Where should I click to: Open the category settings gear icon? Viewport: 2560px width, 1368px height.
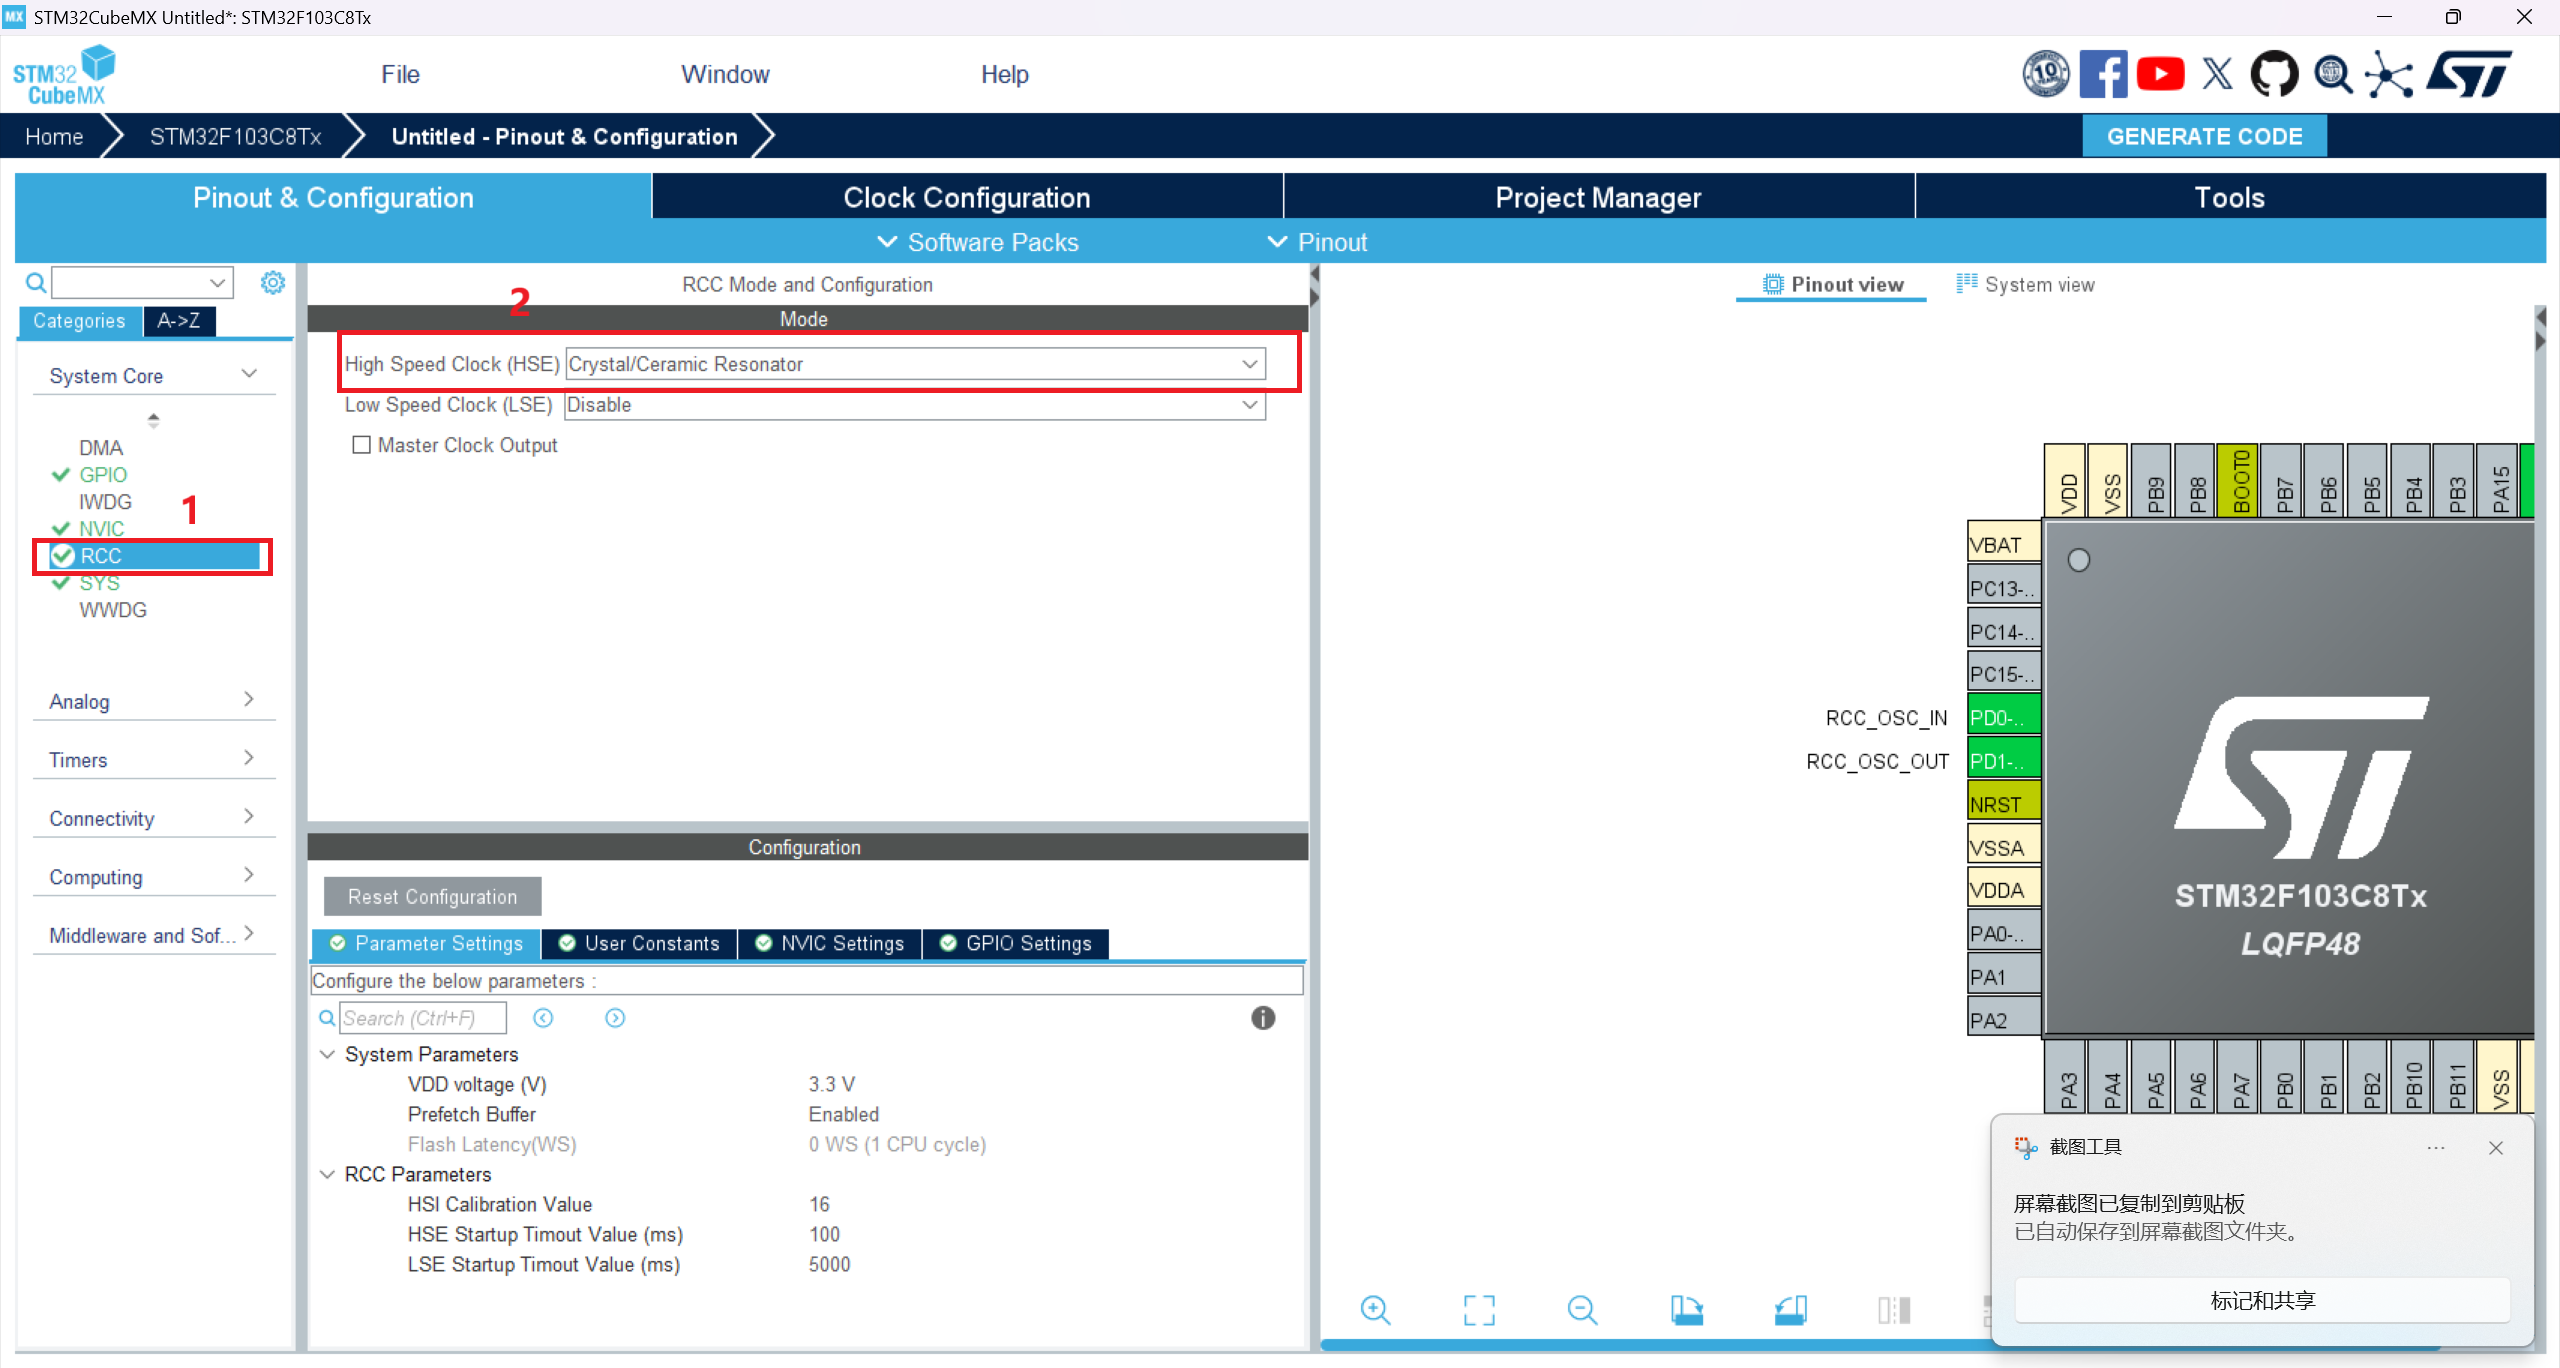(x=272, y=283)
